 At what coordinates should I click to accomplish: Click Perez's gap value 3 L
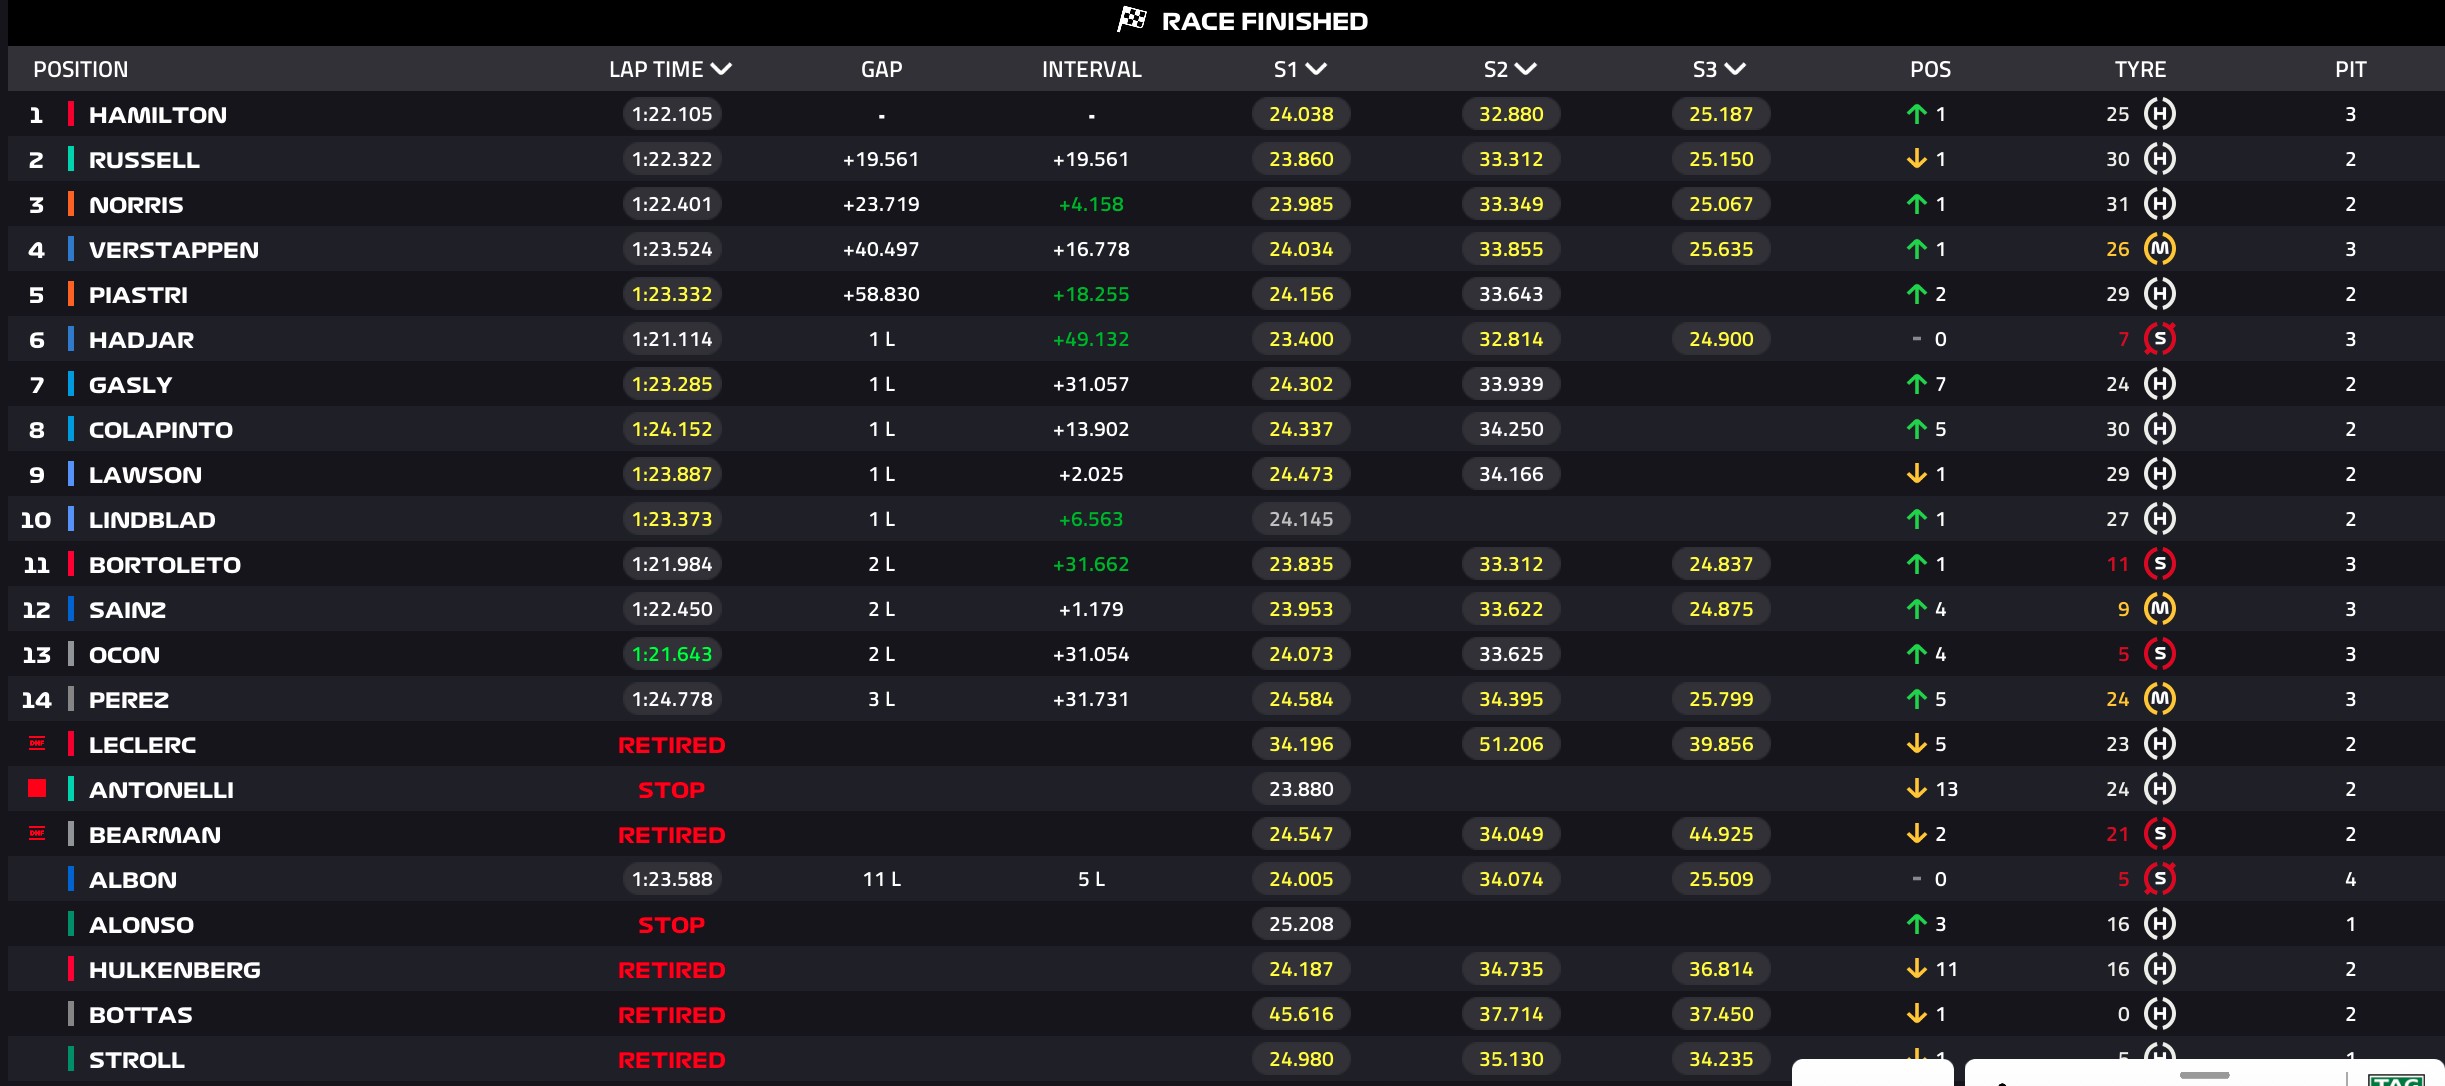(x=881, y=699)
